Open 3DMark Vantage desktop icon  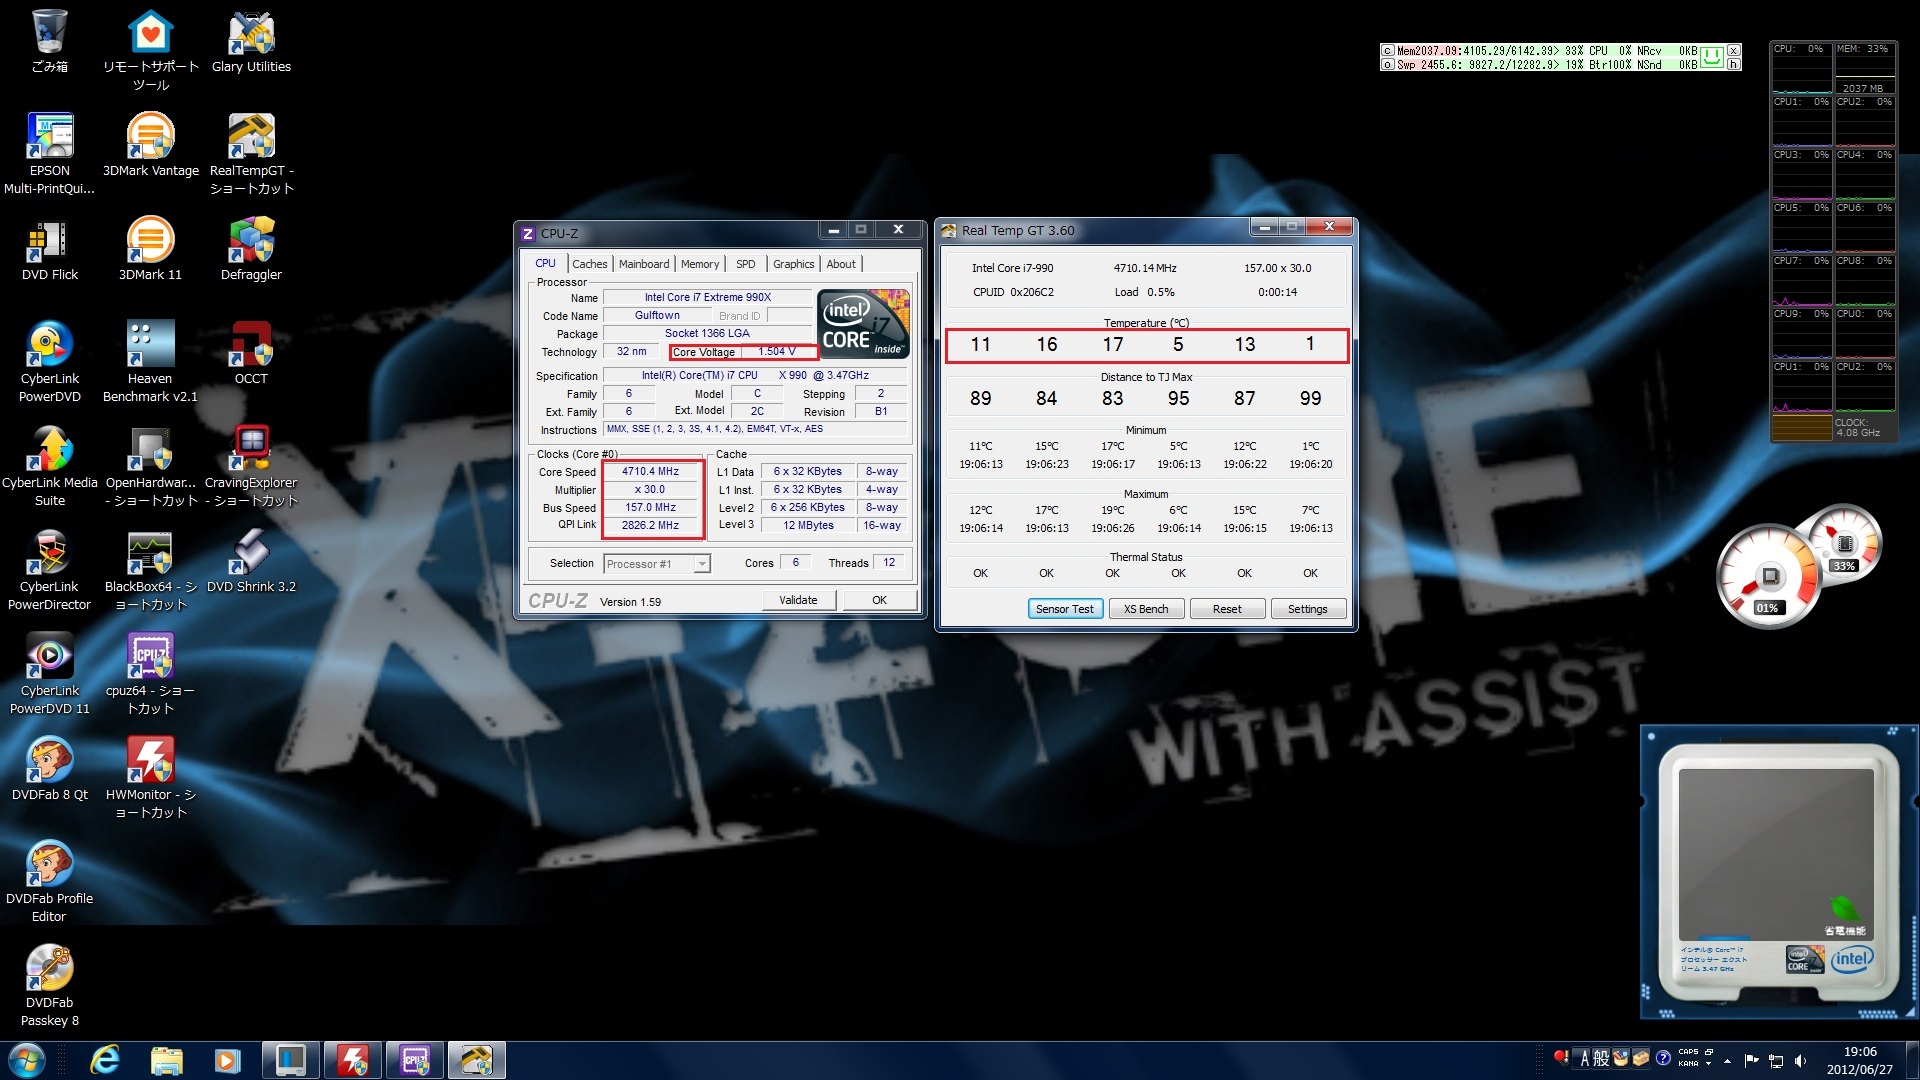click(x=150, y=137)
